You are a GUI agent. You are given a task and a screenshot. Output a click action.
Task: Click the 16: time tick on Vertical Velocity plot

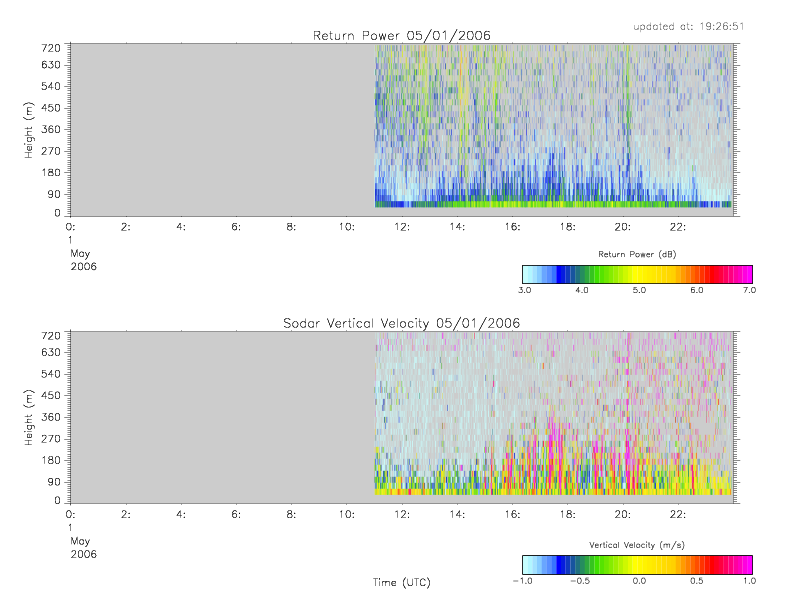(x=513, y=515)
